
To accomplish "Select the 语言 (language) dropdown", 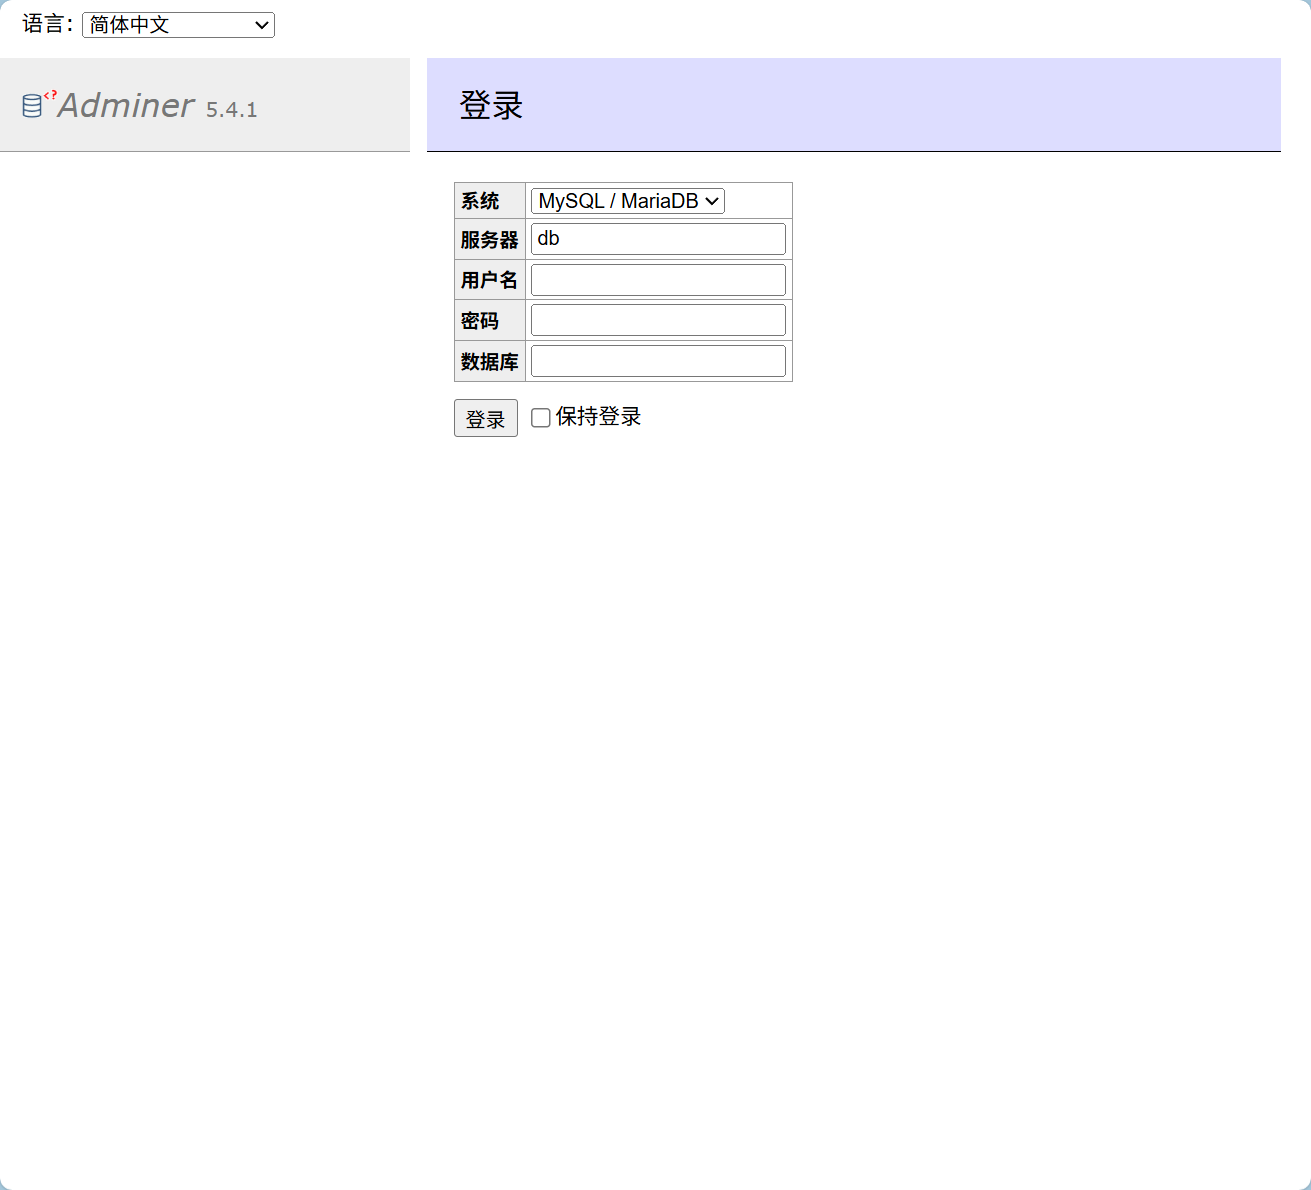I will click(177, 25).
